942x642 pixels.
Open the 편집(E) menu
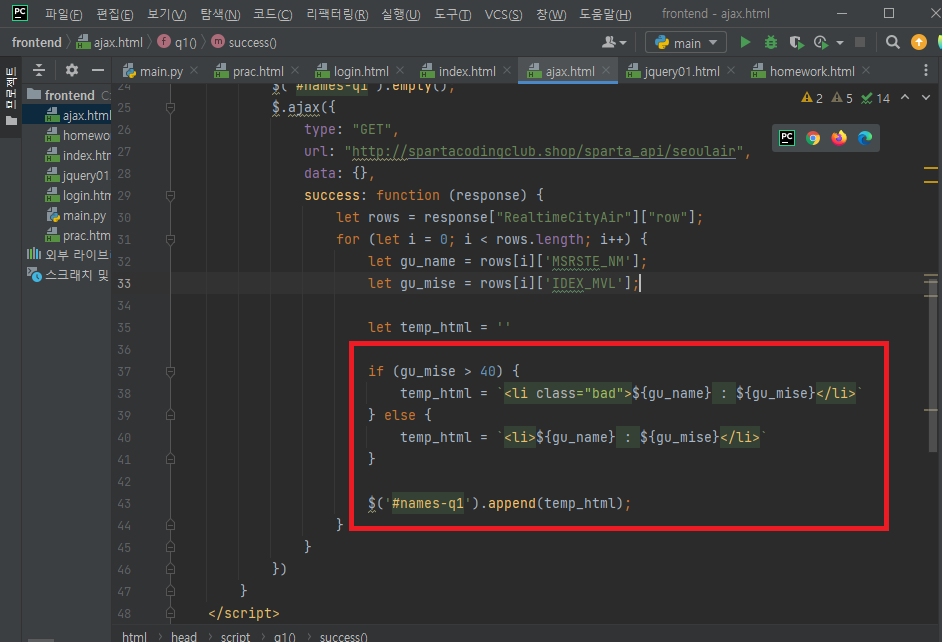tap(115, 14)
